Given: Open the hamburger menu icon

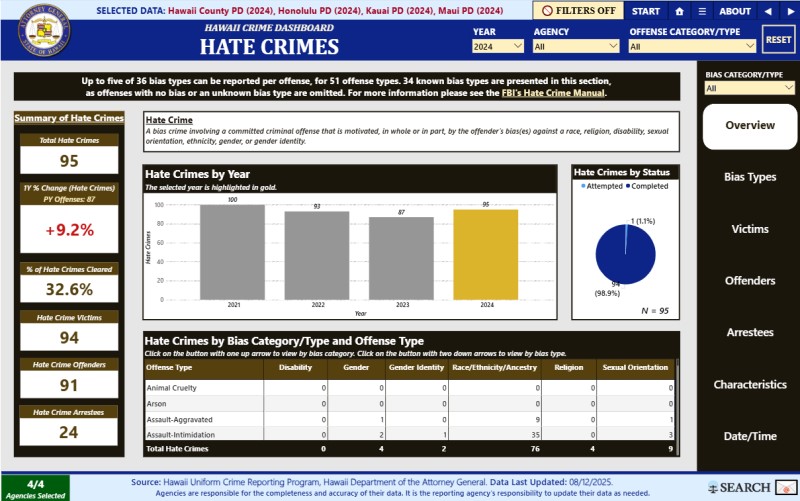Looking at the screenshot, I should pos(702,11).
